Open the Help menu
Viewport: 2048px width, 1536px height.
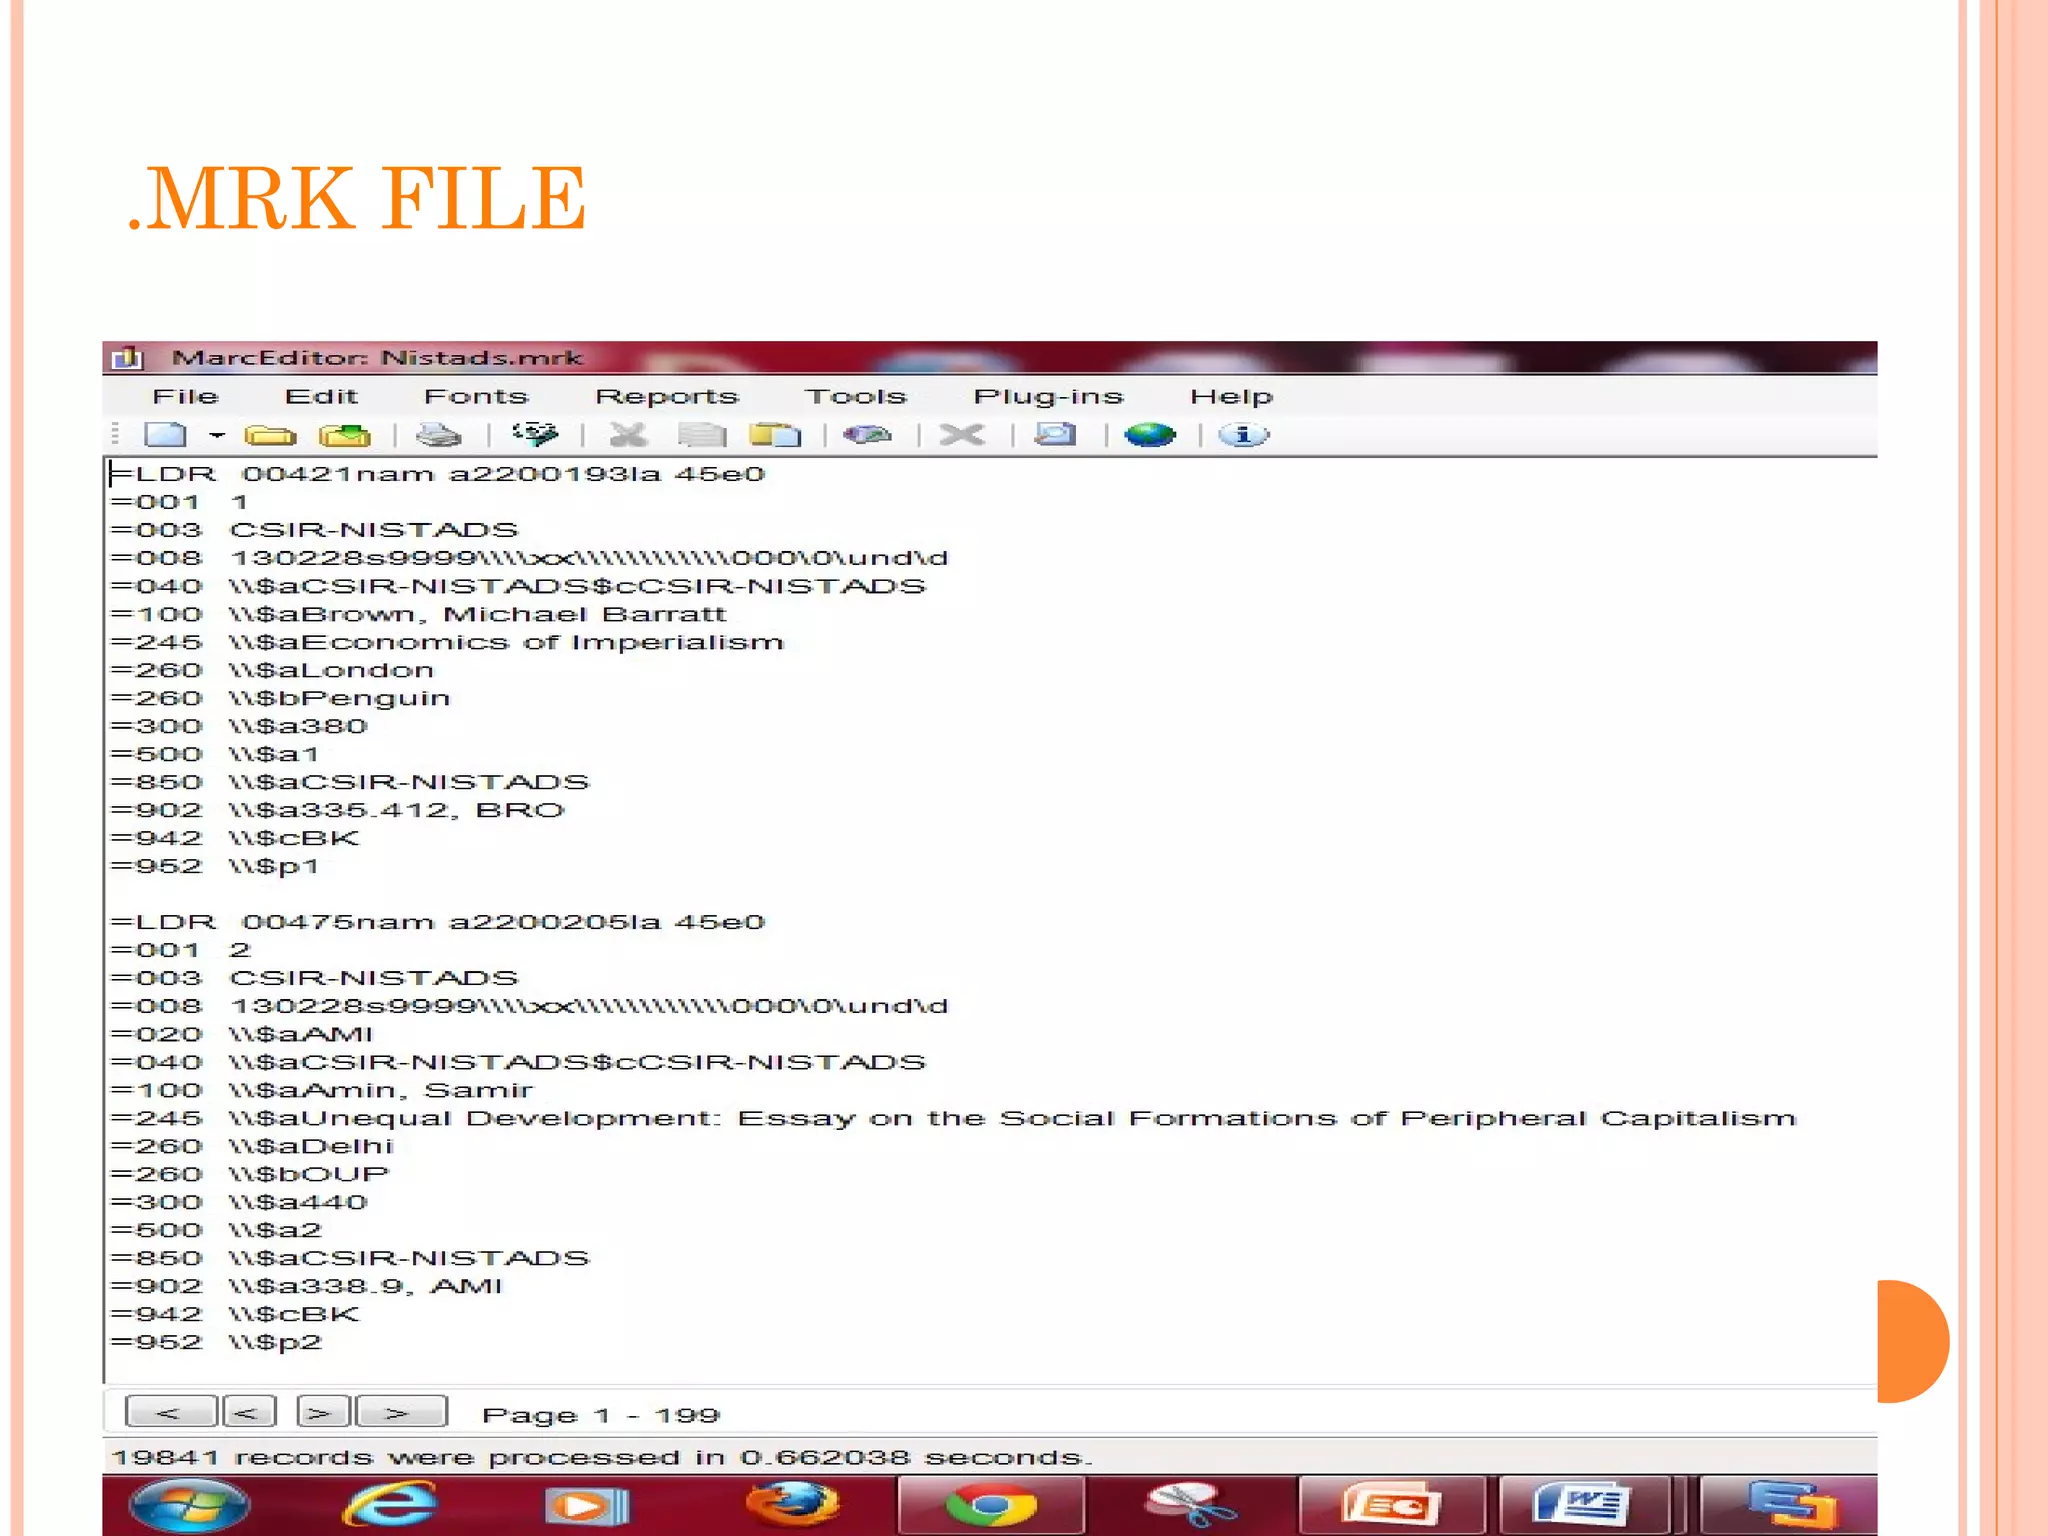[x=1231, y=396]
